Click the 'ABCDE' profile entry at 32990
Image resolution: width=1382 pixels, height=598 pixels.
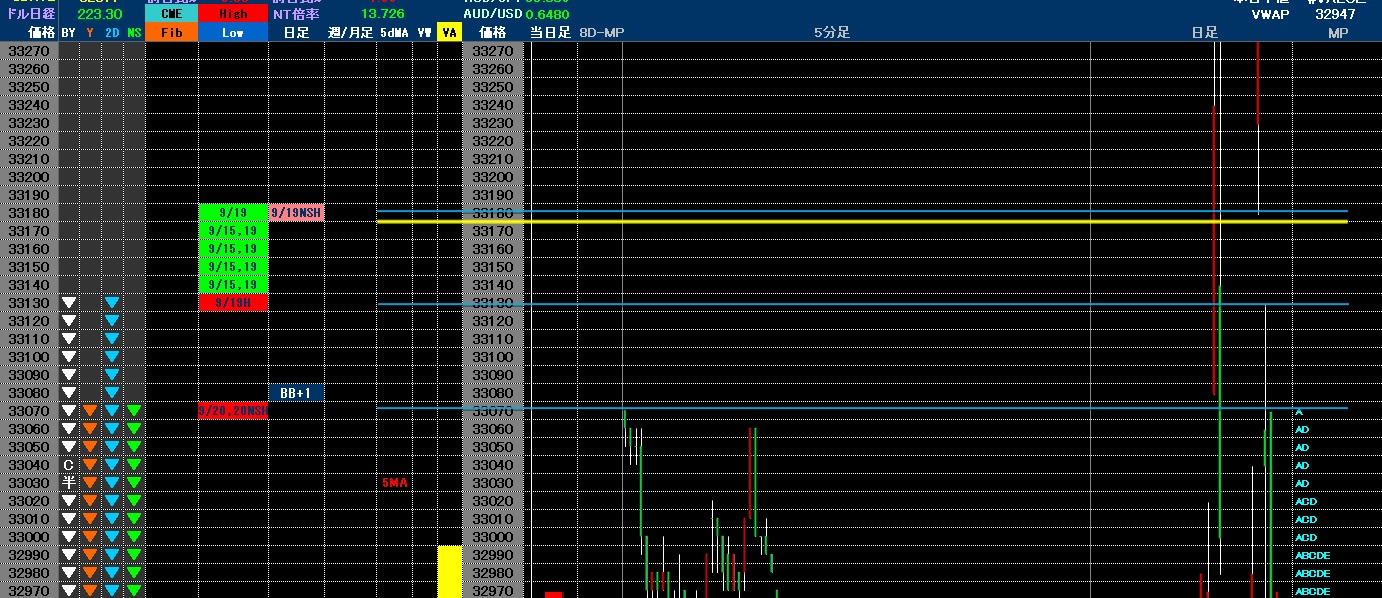tap(1312, 555)
